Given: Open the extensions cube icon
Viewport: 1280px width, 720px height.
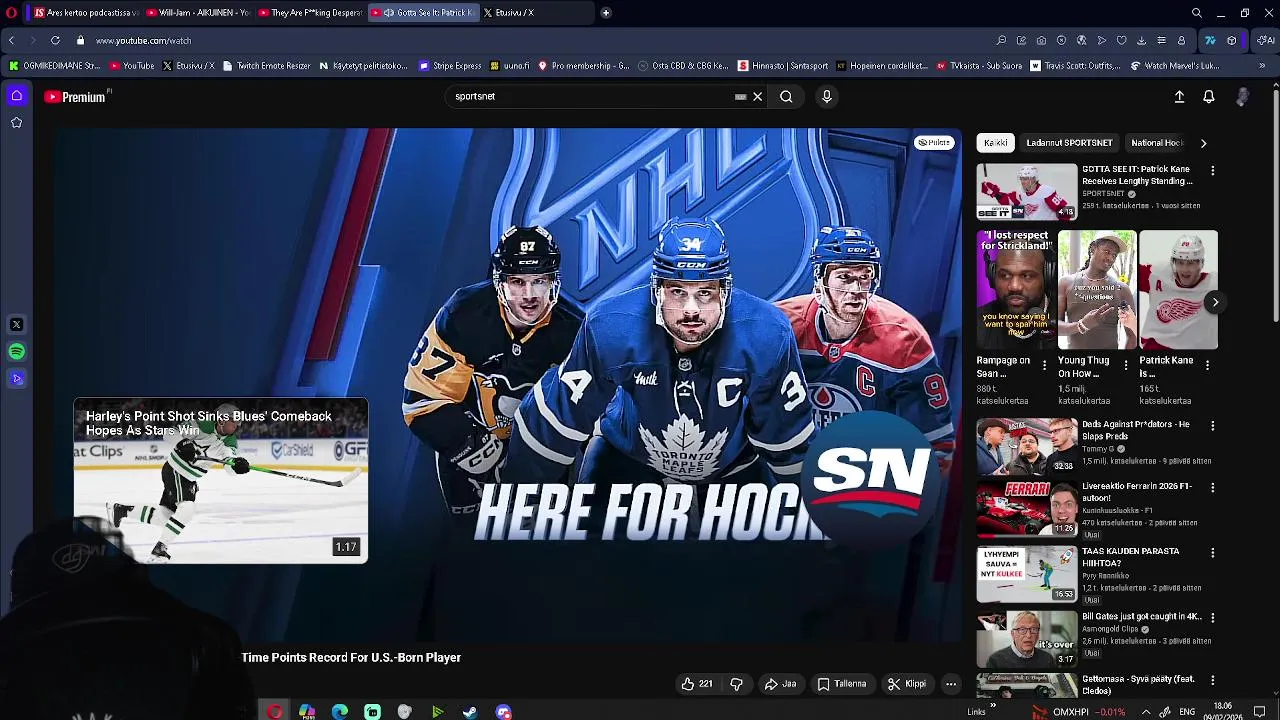Looking at the screenshot, I should pyautogui.click(x=1231, y=41).
